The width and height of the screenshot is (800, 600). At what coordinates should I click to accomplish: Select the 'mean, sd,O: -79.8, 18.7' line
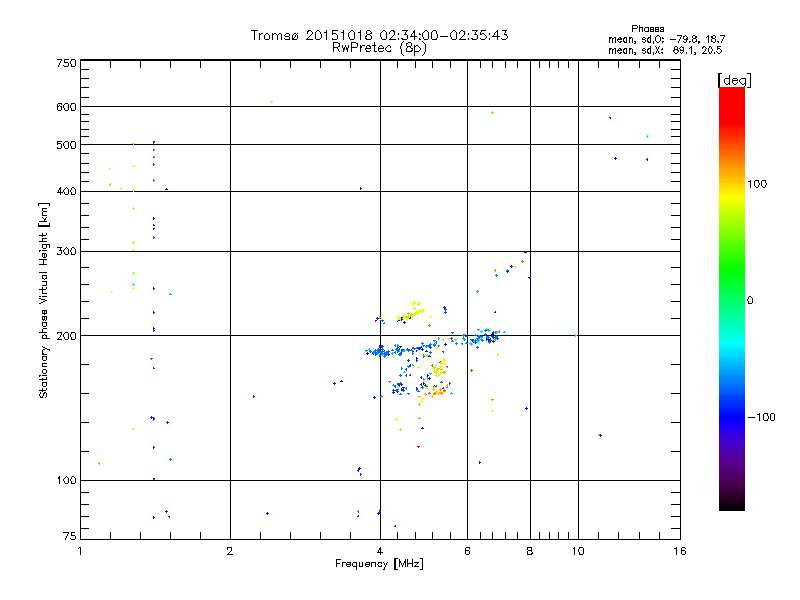666,39
